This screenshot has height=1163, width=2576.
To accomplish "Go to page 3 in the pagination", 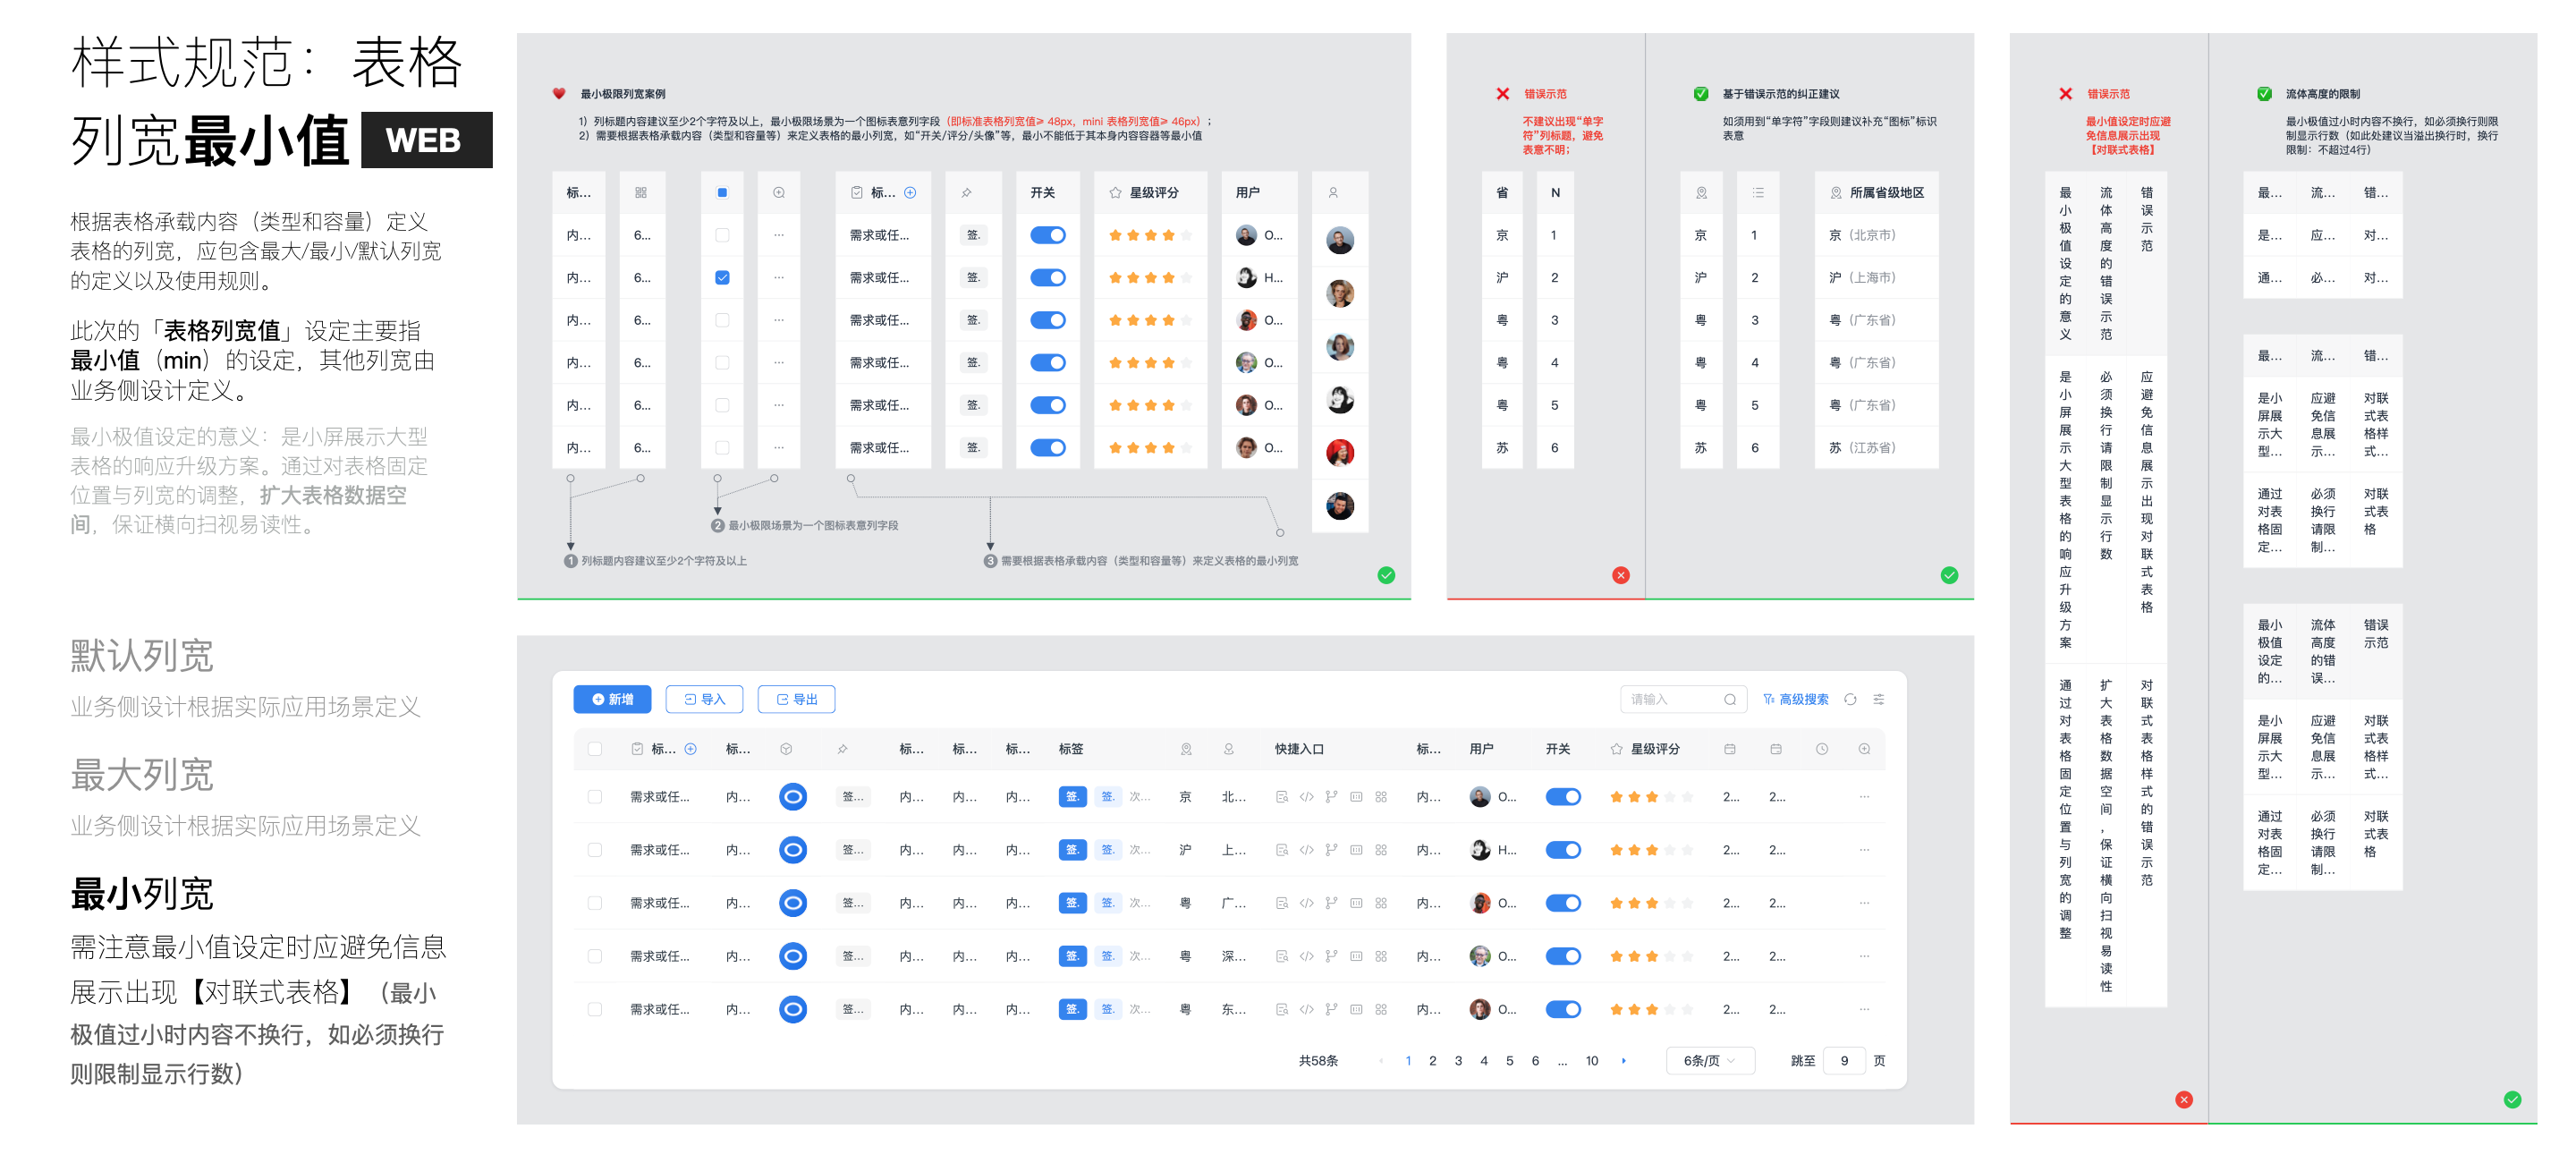I will click(x=1458, y=1060).
